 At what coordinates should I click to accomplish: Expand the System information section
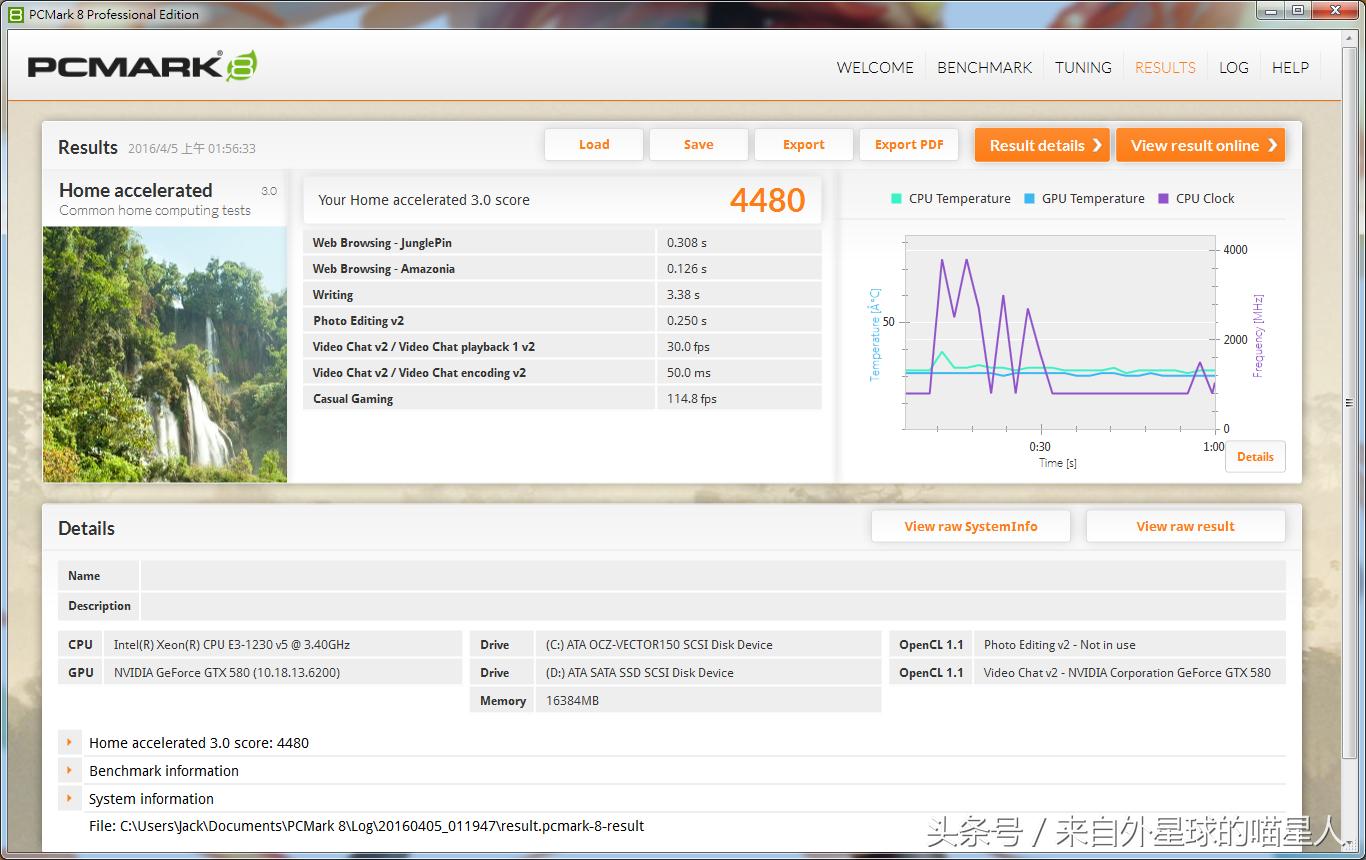coord(69,799)
